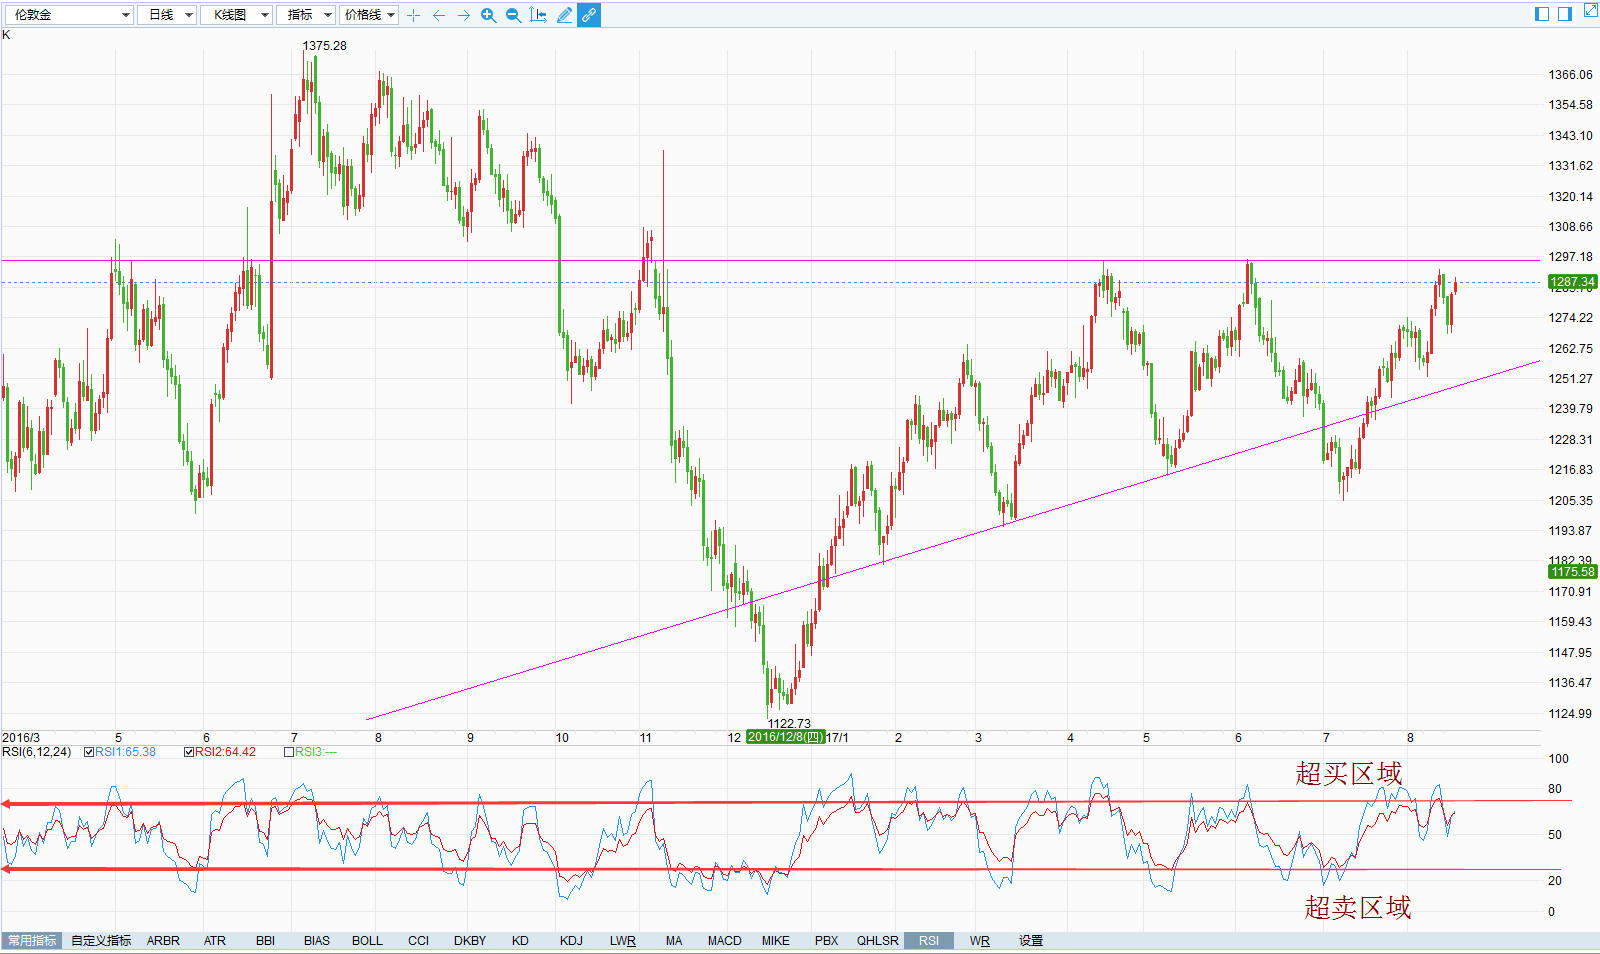1600x954 pixels.
Task: Click the 超买区域 annotation text
Action: point(1349,773)
